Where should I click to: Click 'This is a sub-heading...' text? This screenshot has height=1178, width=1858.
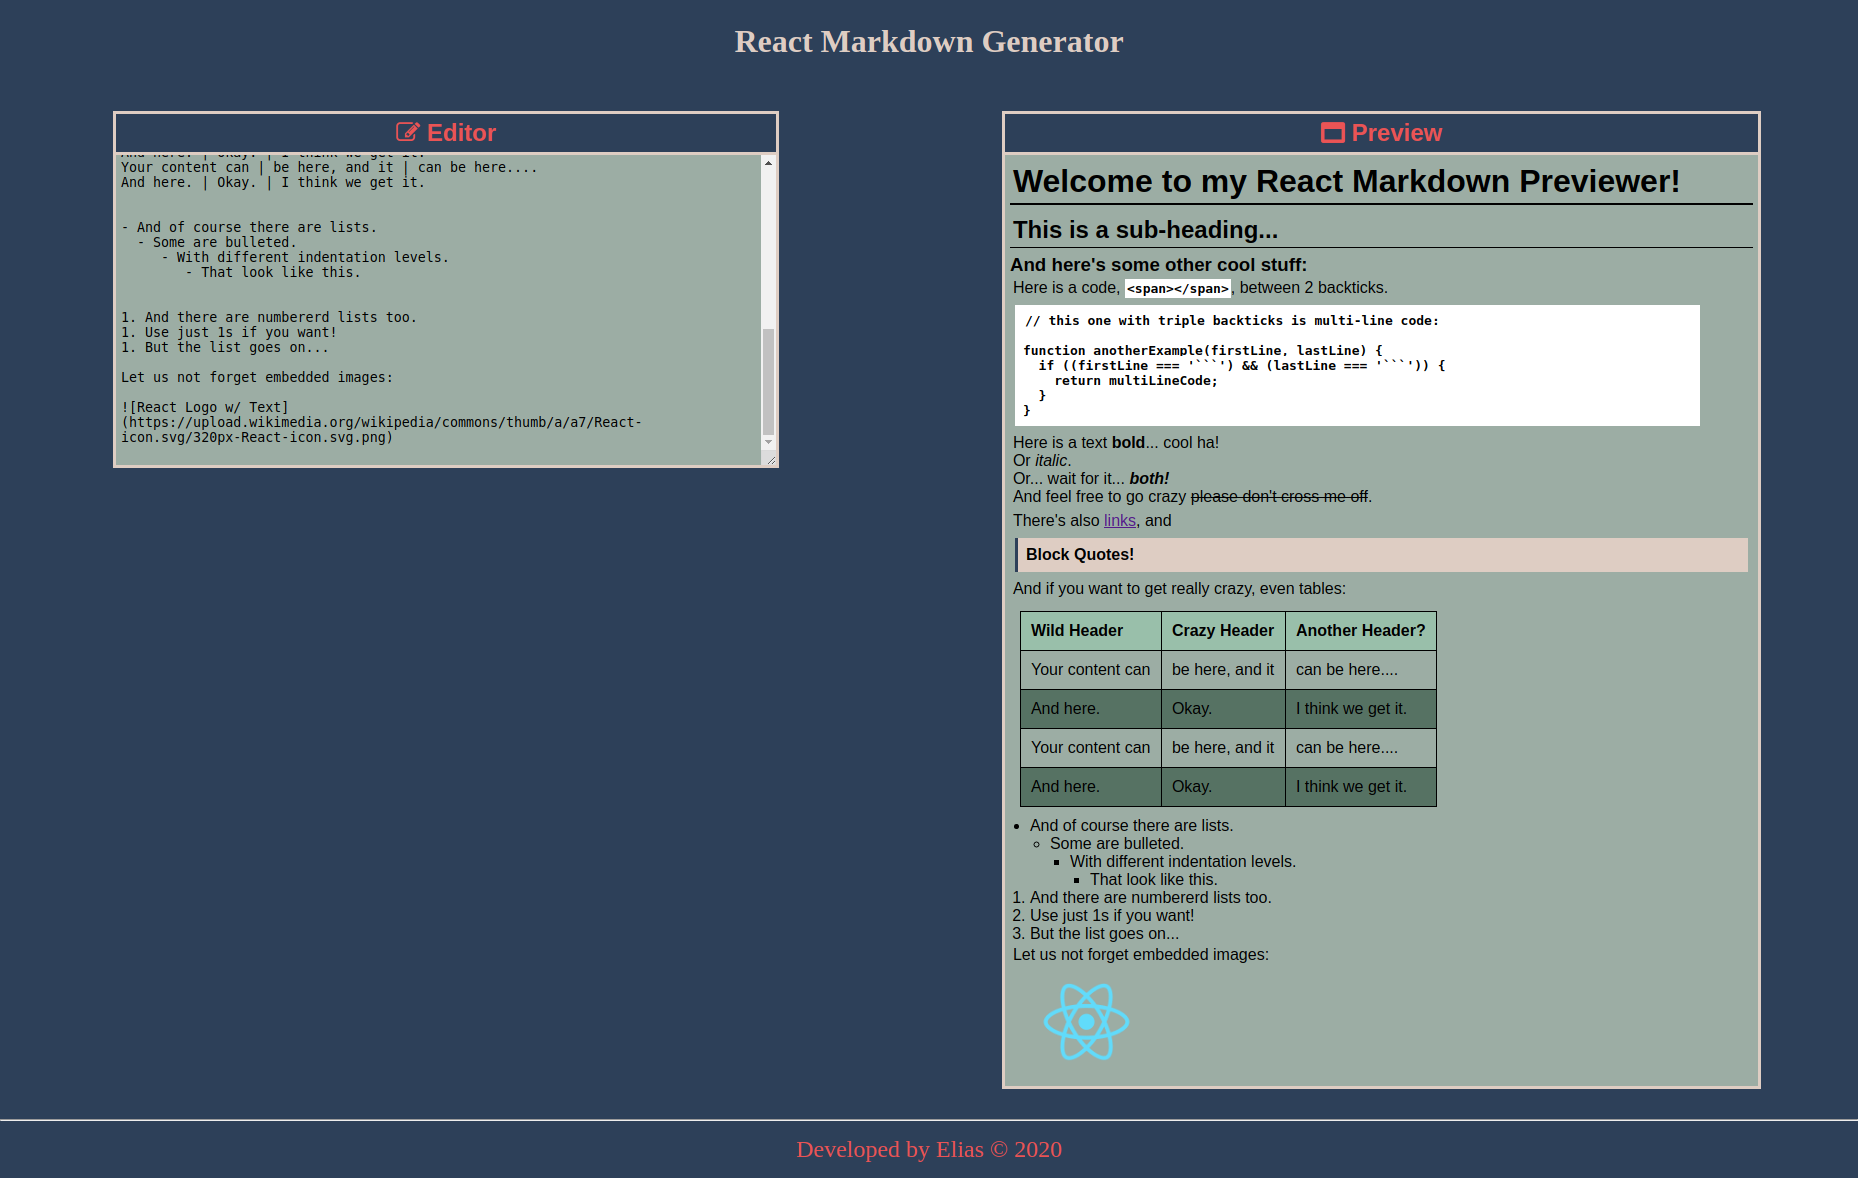pyautogui.click(x=1145, y=230)
